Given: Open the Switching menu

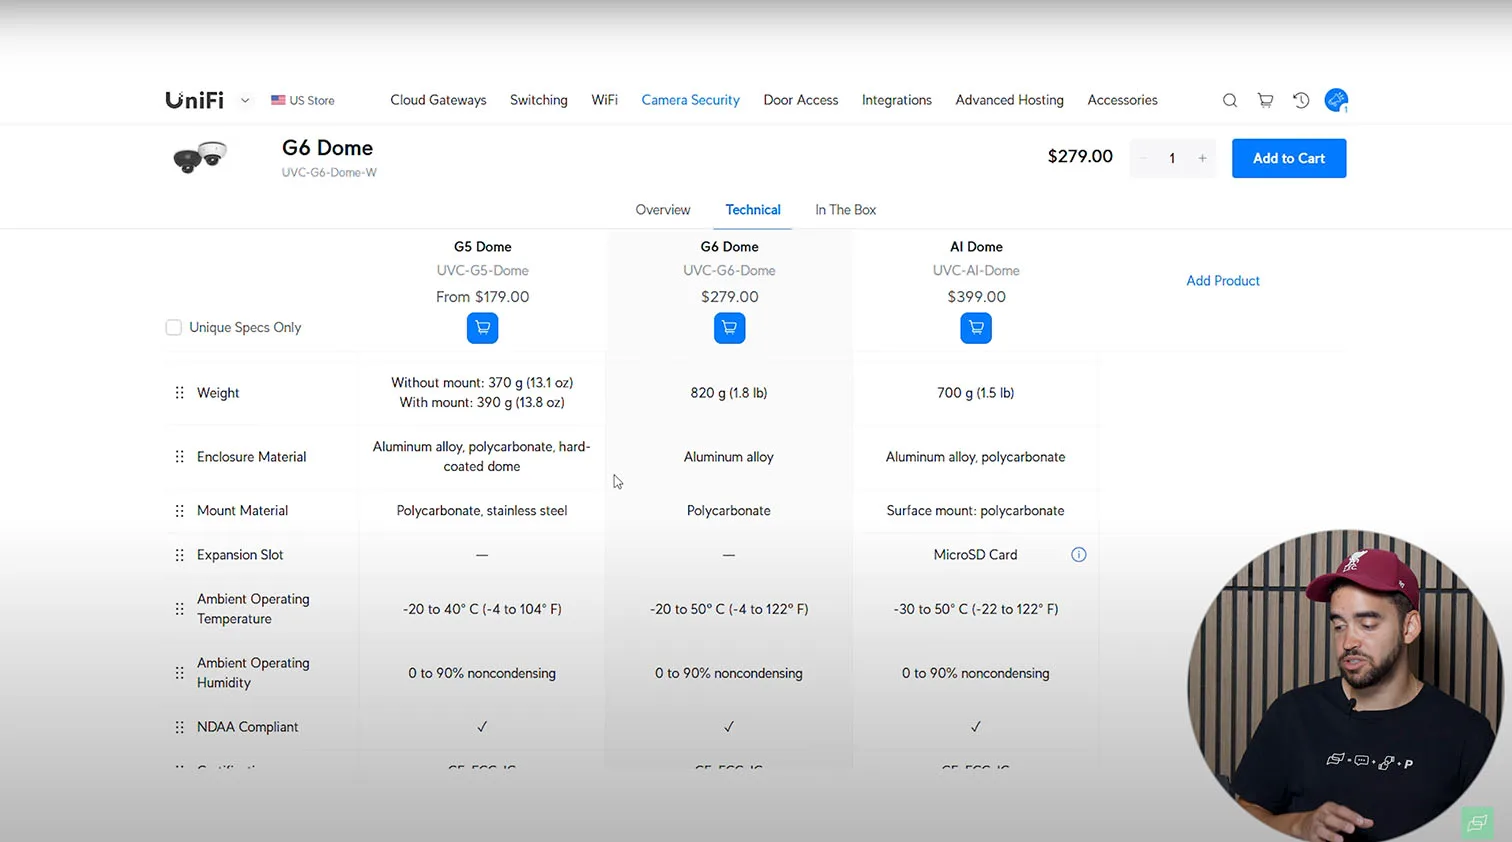Looking at the screenshot, I should tap(539, 100).
